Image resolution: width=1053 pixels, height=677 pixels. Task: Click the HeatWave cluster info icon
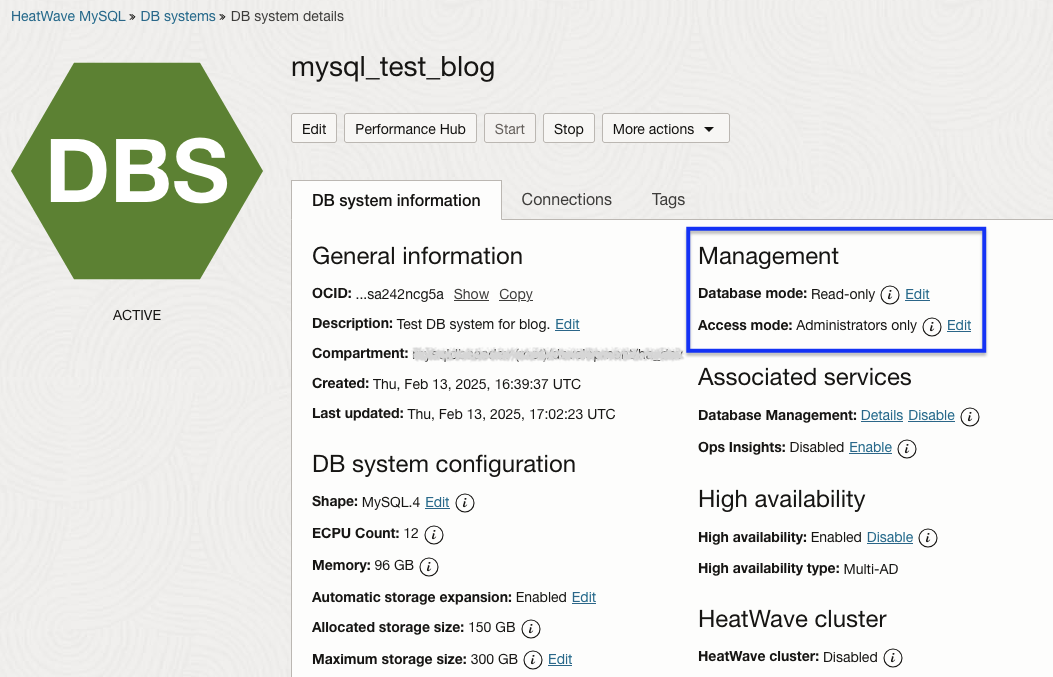point(890,658)
